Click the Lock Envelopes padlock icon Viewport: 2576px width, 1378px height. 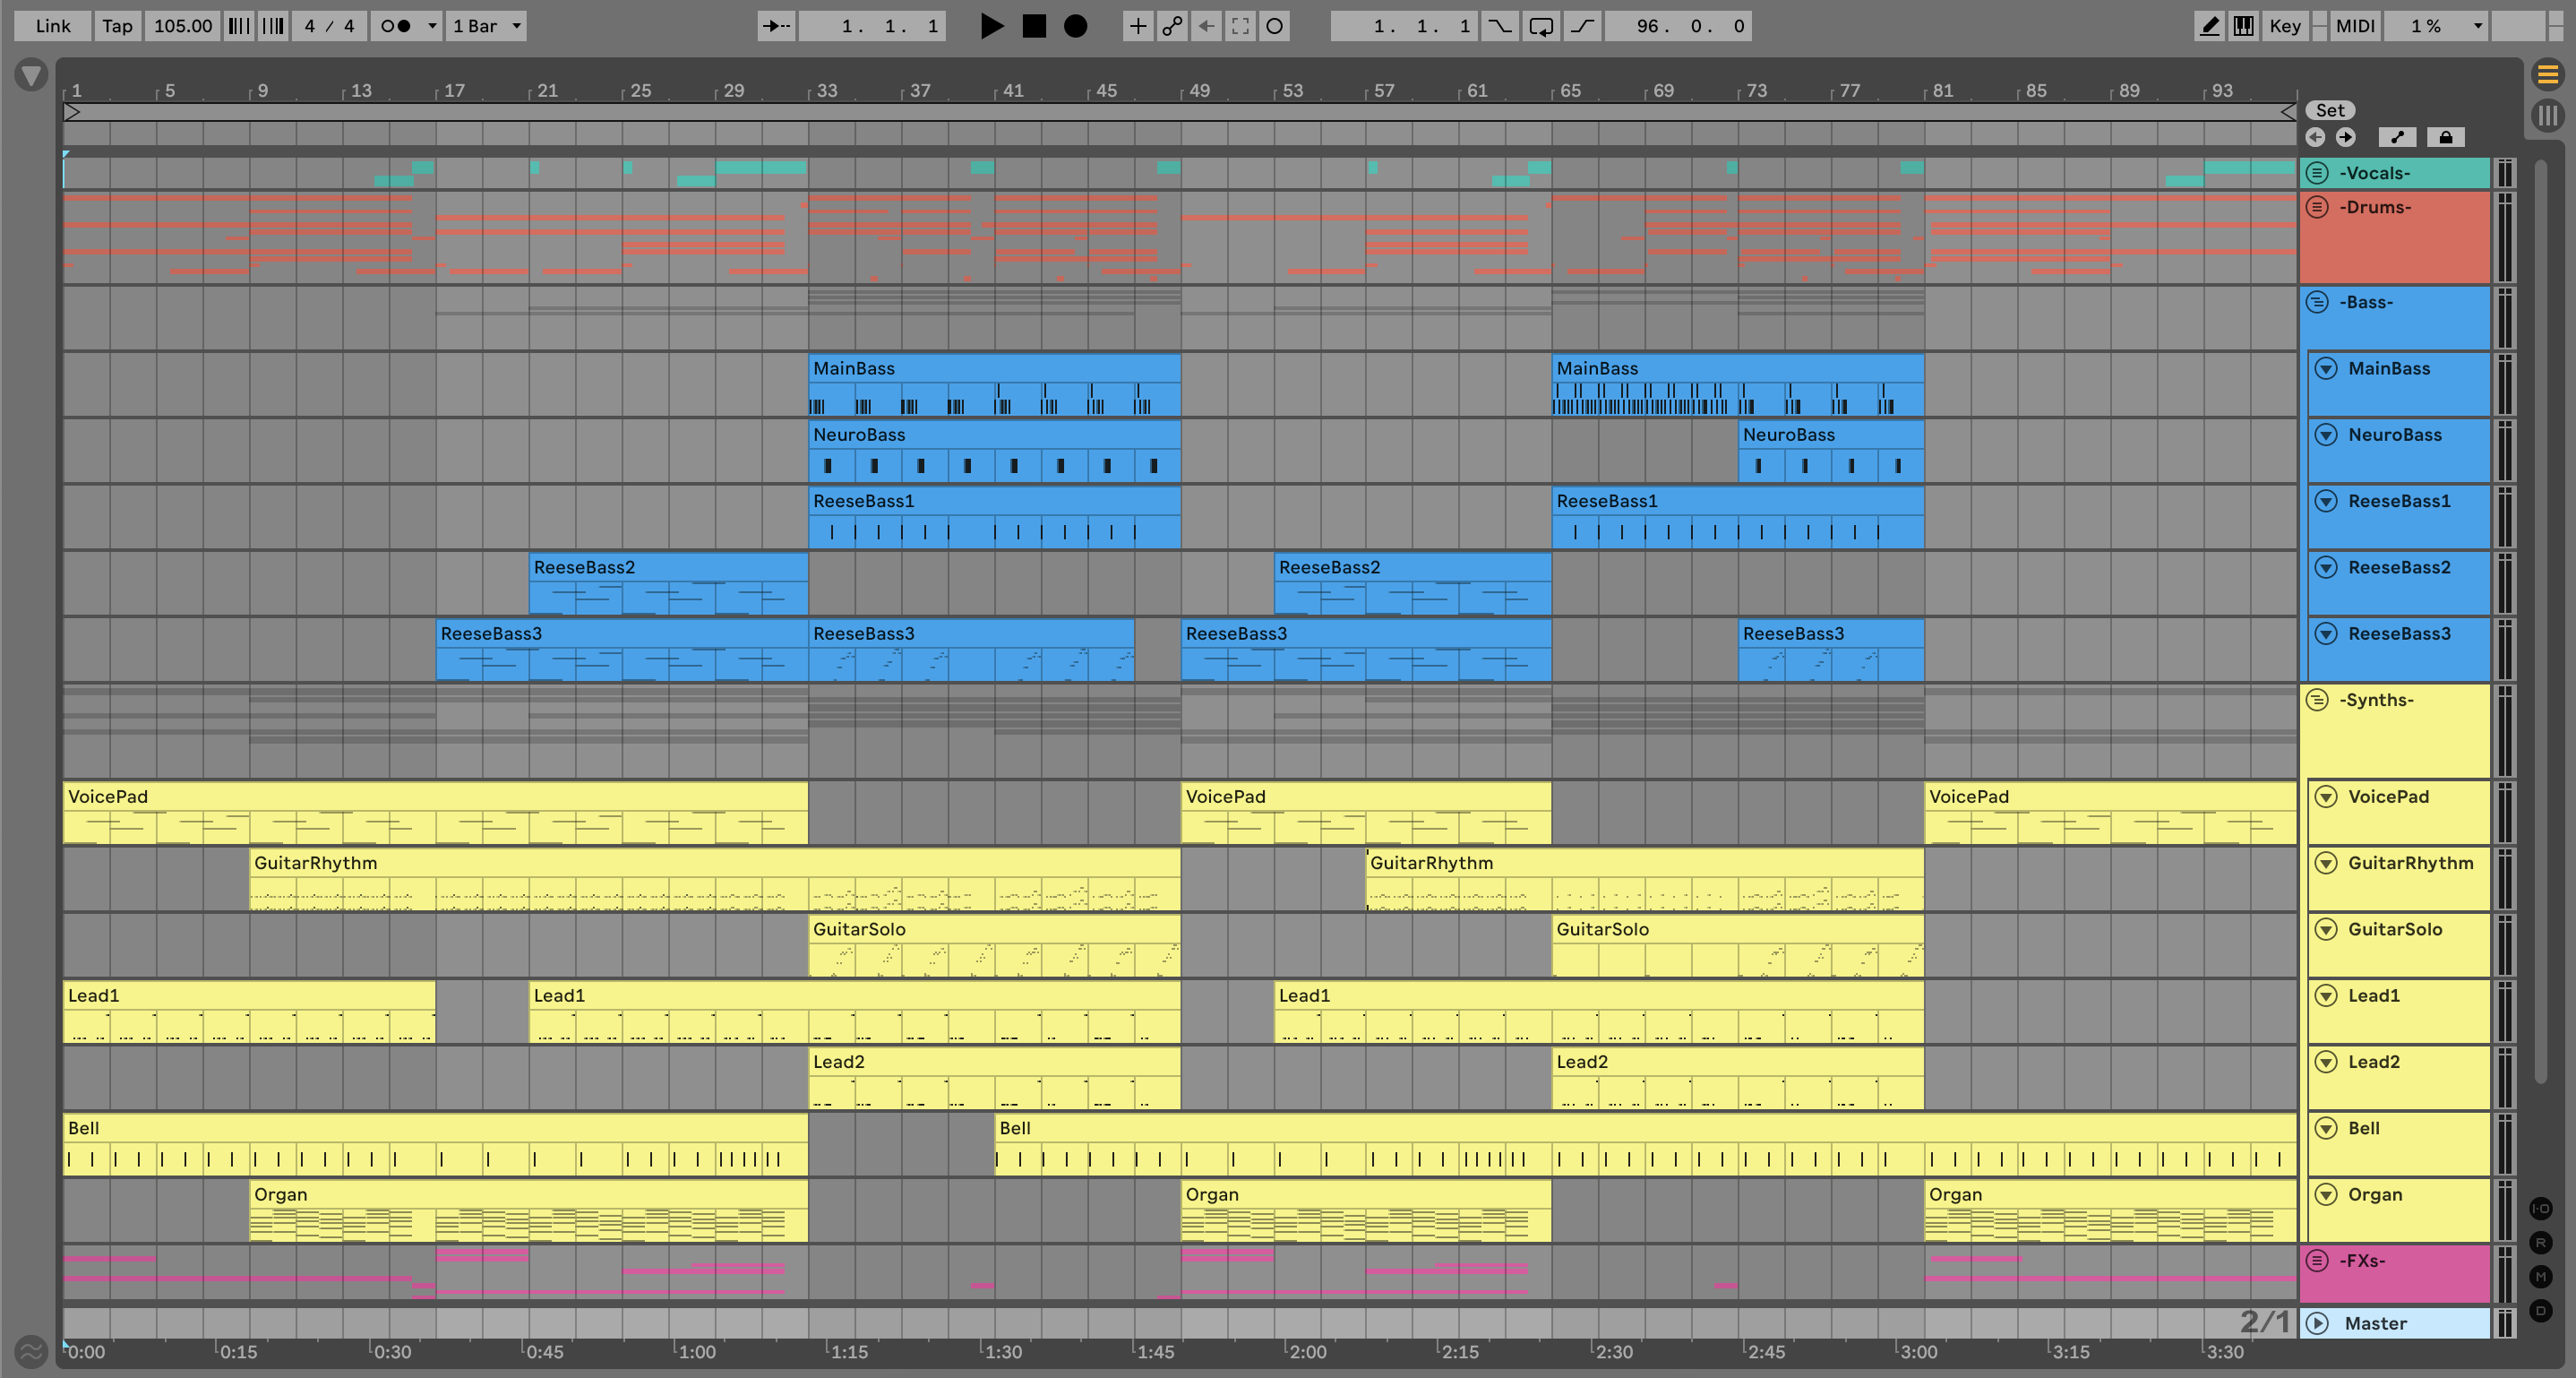tap(2445, 137)
